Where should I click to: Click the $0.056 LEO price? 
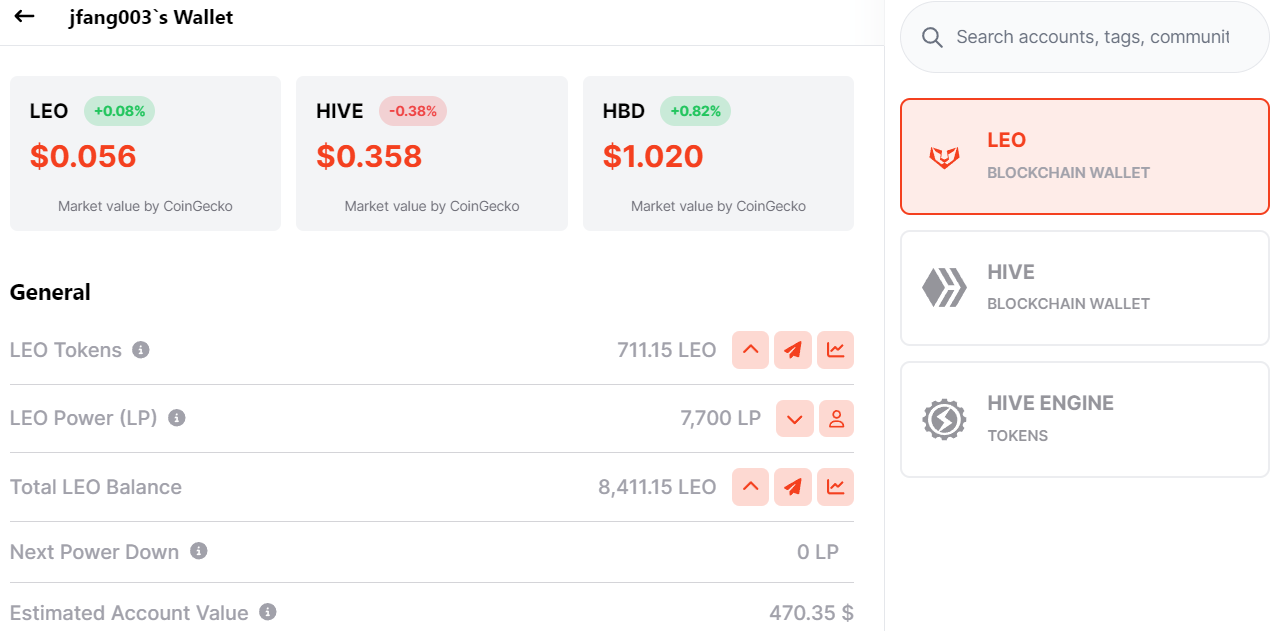coord(83,156)
